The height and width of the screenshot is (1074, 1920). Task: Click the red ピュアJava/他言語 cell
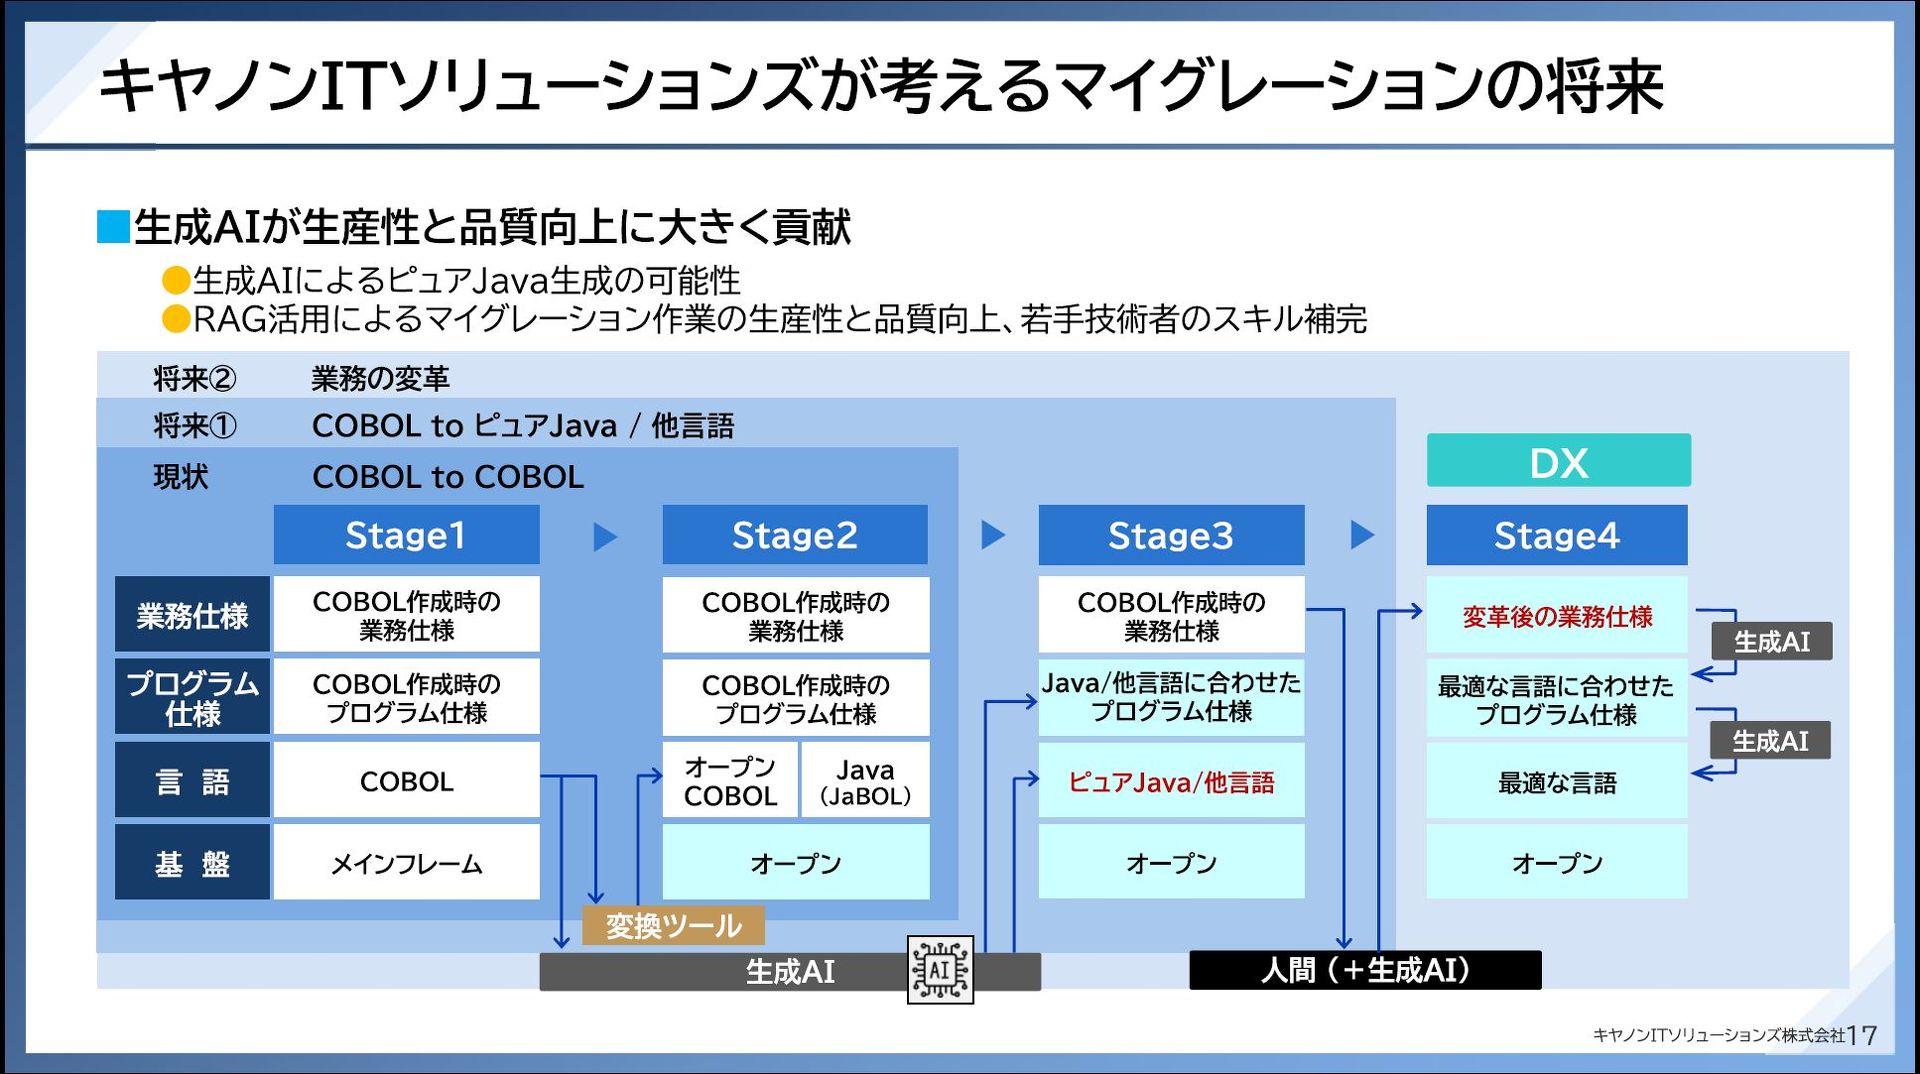[x=1171, y=780]
